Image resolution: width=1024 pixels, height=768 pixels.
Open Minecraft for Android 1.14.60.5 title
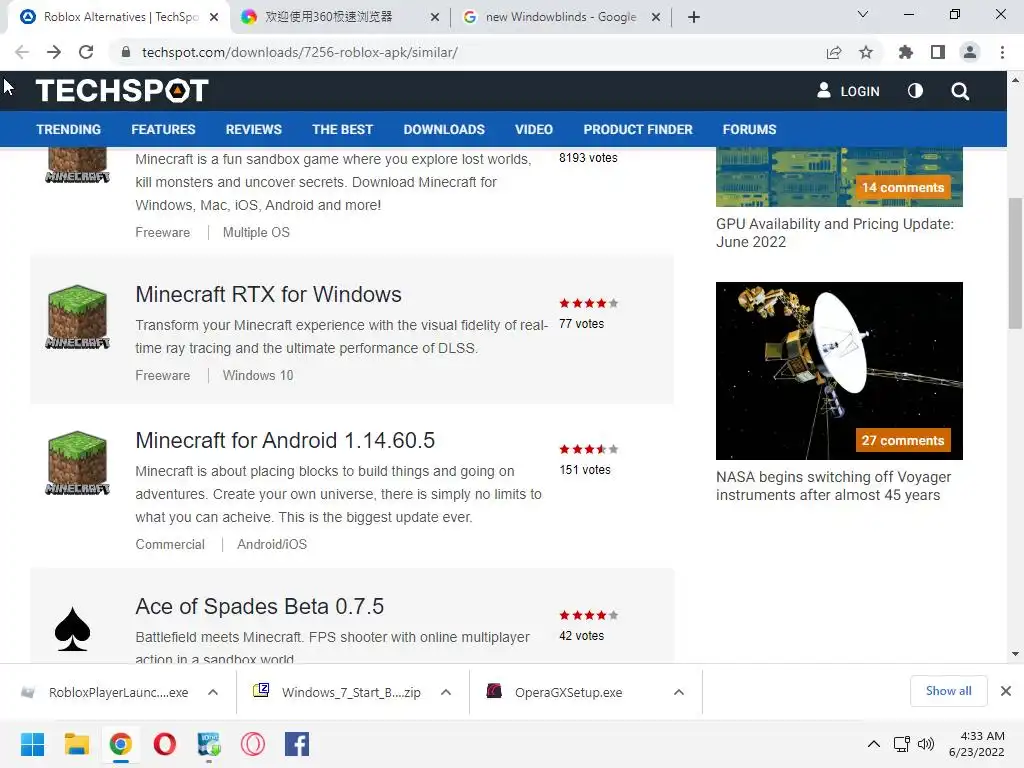(x=285, y=440)
